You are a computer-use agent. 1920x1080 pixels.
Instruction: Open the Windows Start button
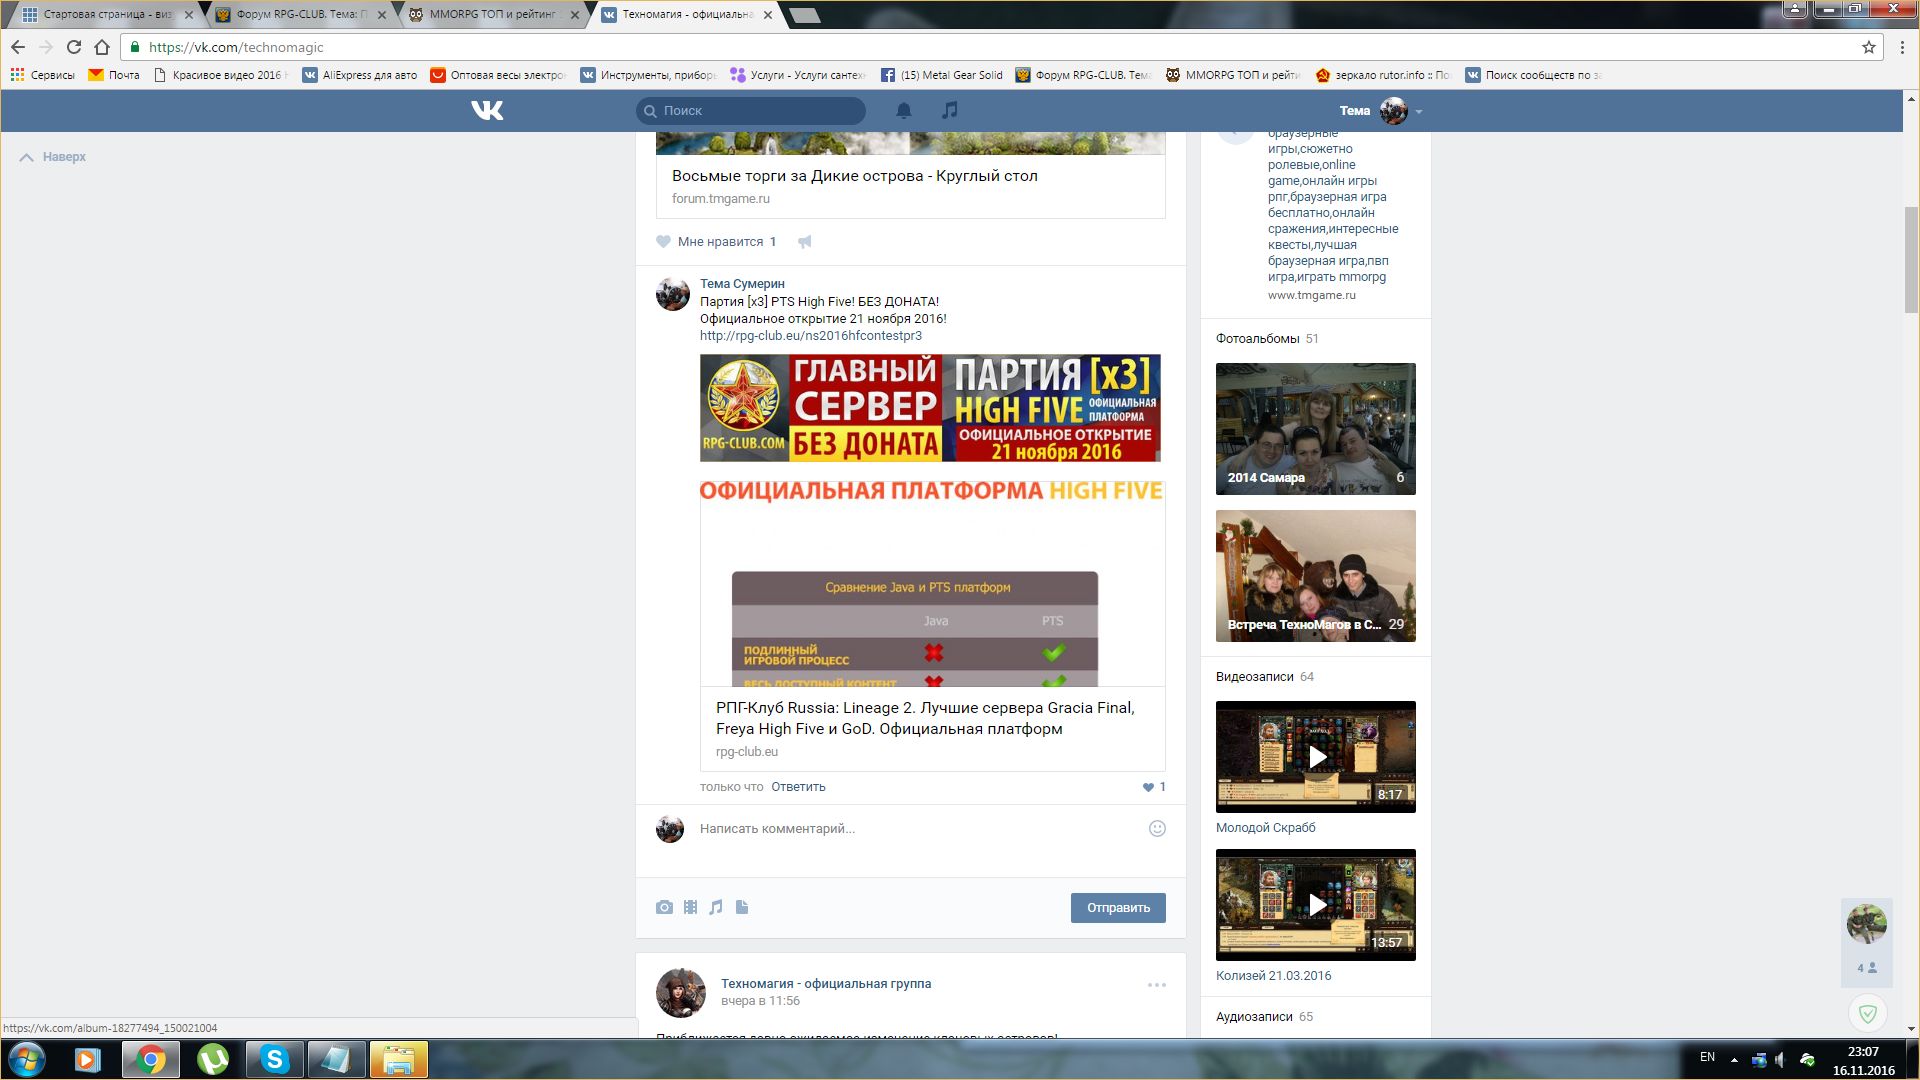click(27, 1059)
